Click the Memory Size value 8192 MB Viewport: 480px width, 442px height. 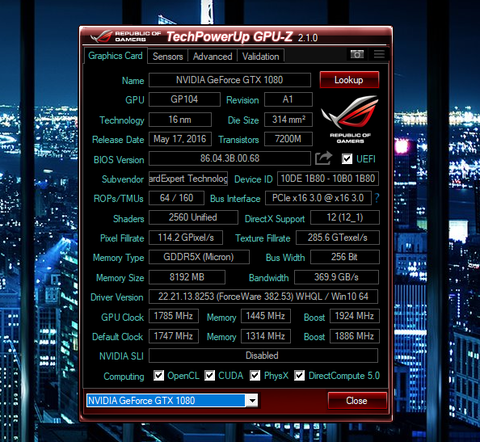click(x=187, y=277)
